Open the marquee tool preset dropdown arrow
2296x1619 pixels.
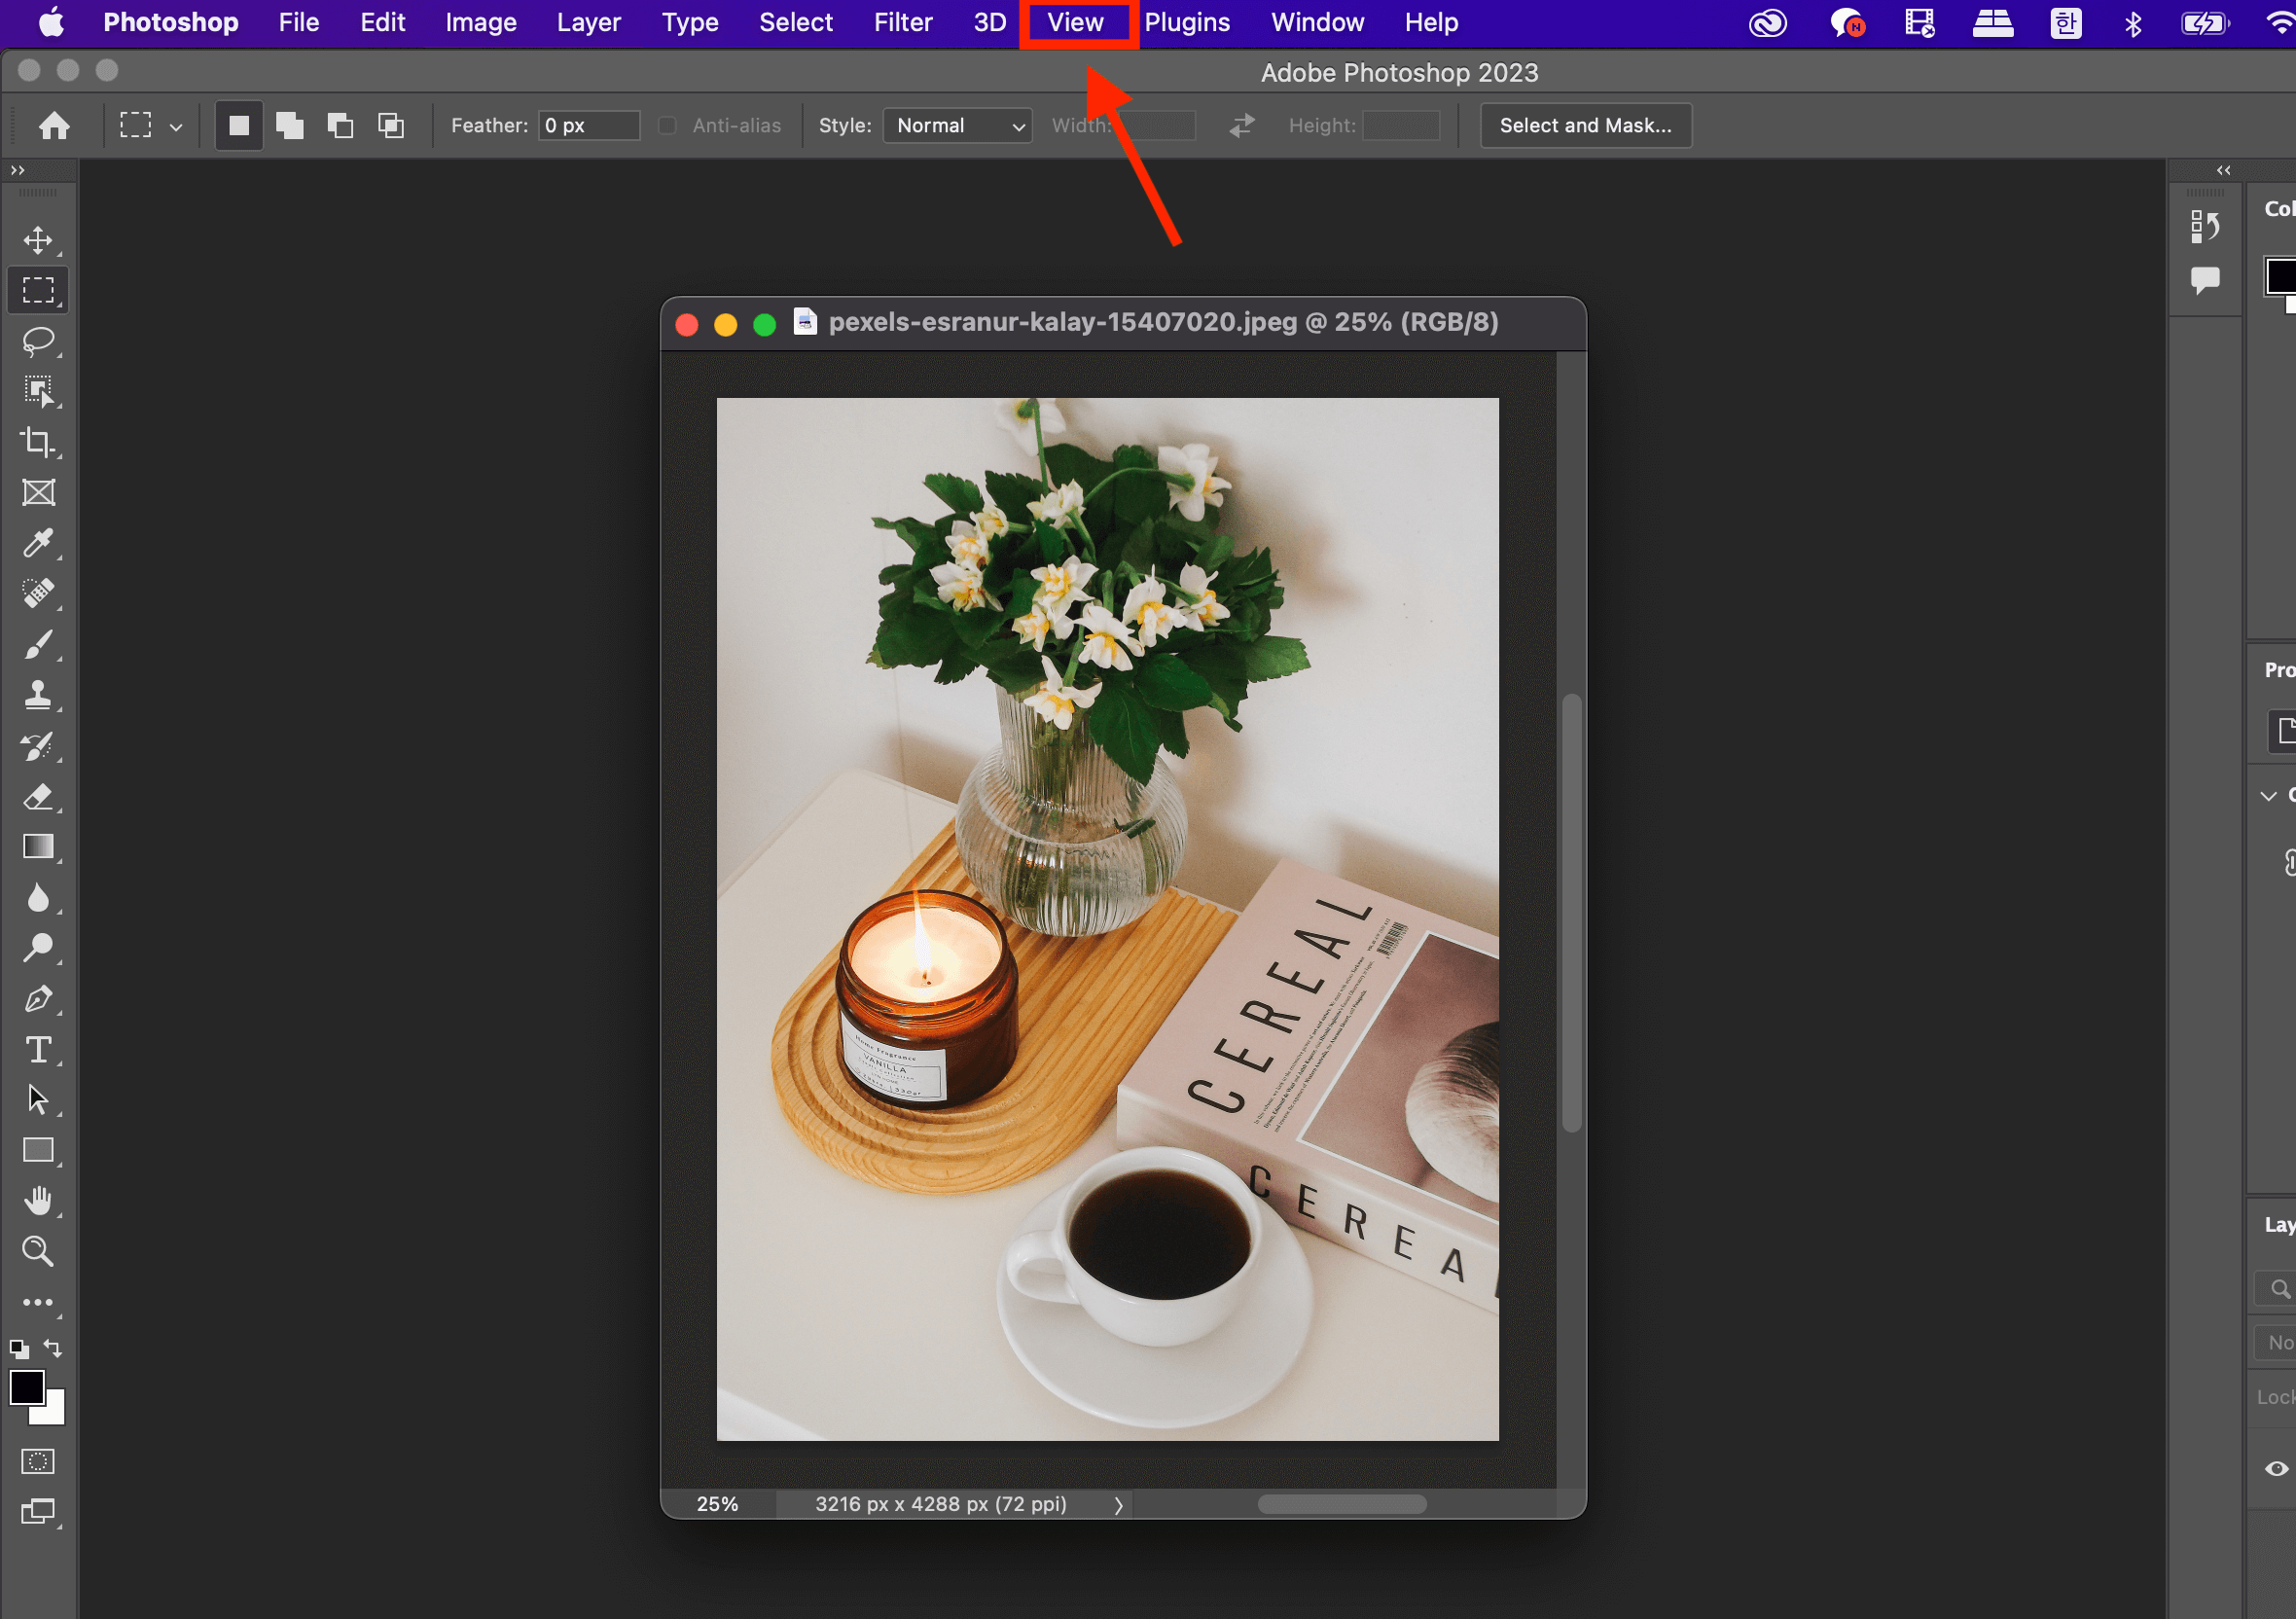coord(176,127)
